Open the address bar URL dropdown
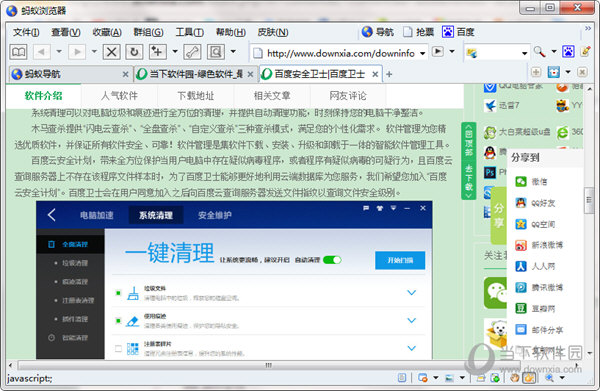This screenshot has width=600, height=391. click(422, 53)
